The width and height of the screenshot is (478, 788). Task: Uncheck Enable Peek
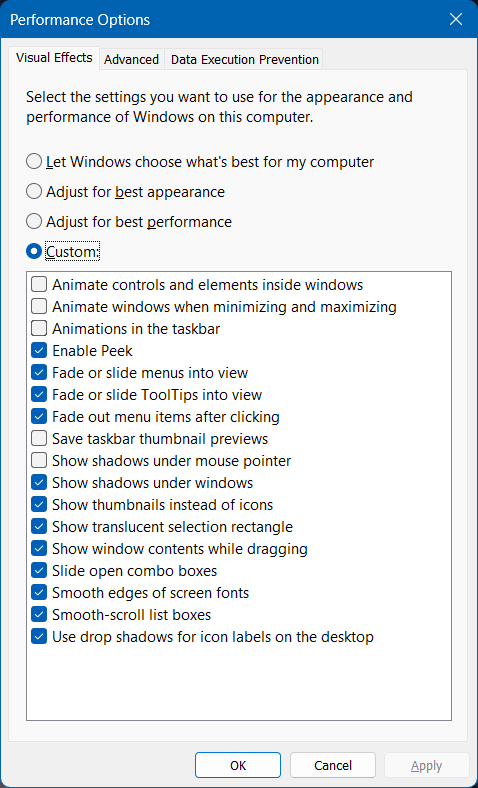[x=39, y=350]
